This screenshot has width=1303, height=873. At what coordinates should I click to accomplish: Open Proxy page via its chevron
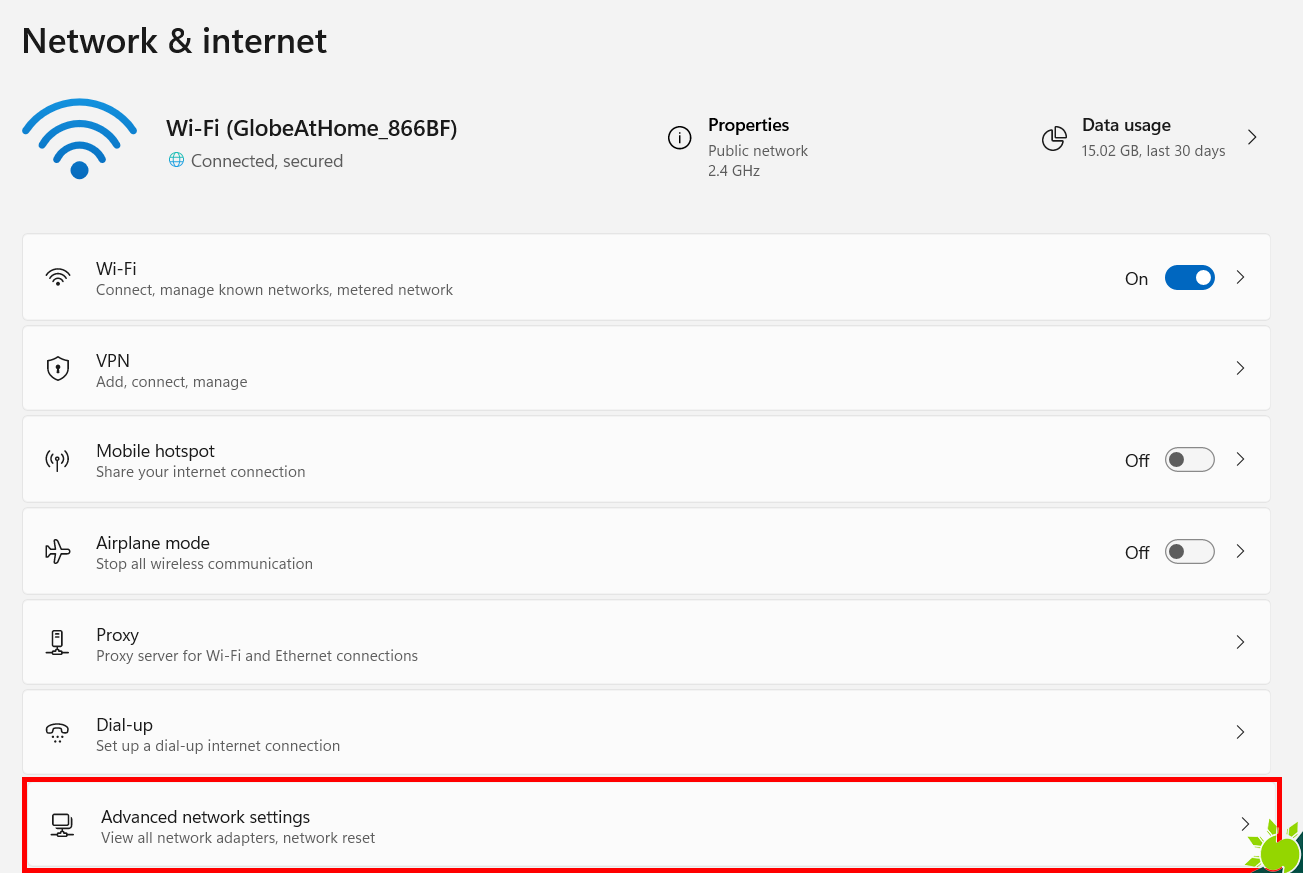[1240, 642]
